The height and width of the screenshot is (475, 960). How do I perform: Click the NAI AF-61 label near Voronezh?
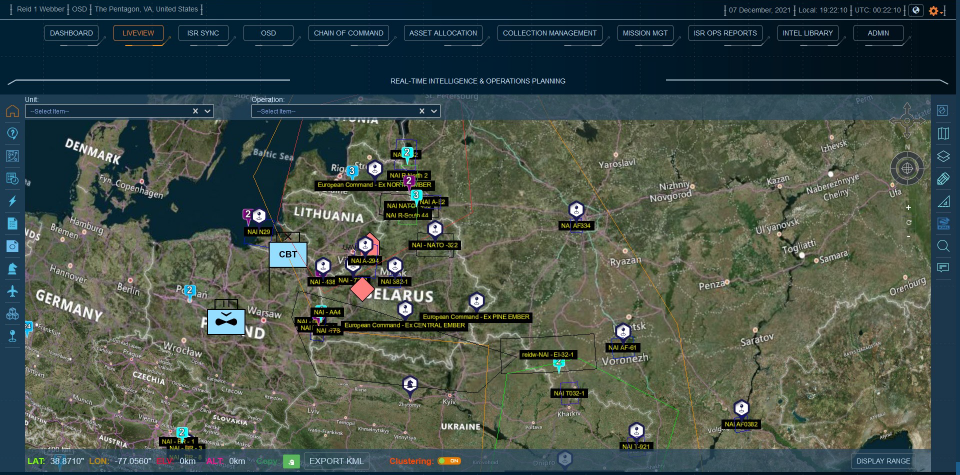(622, 347)
